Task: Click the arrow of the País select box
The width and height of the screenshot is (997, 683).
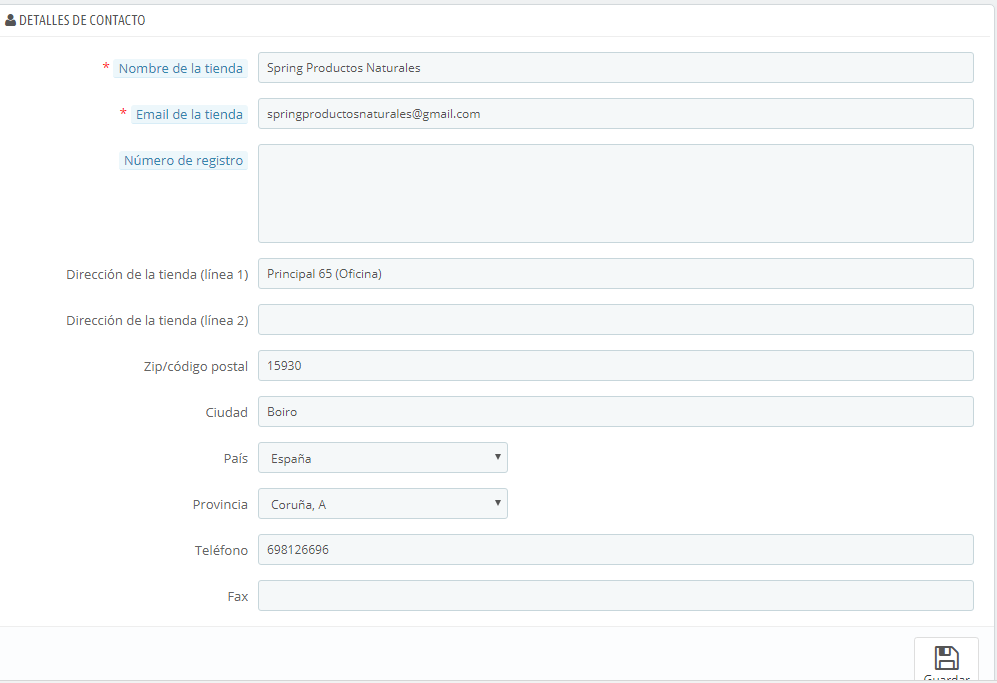Action: coord(497,457)
